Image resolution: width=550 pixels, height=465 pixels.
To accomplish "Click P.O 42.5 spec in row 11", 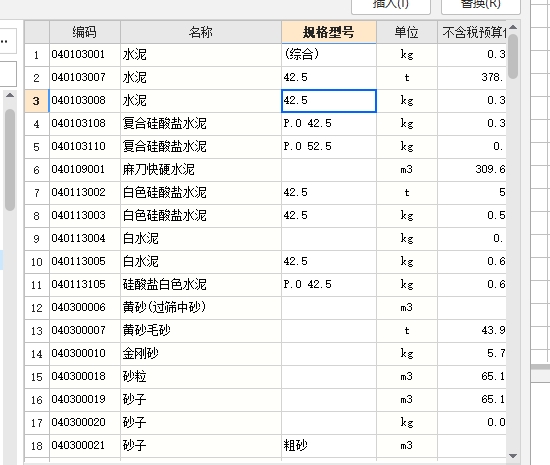I will point(329,285).
